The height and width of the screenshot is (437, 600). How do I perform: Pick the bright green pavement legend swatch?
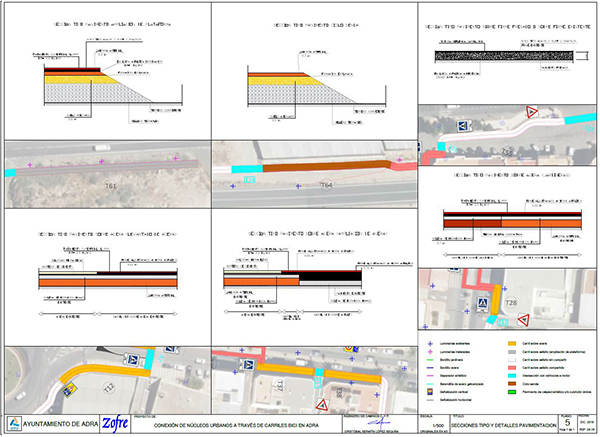pyautogui.click(x=512, y=392)
